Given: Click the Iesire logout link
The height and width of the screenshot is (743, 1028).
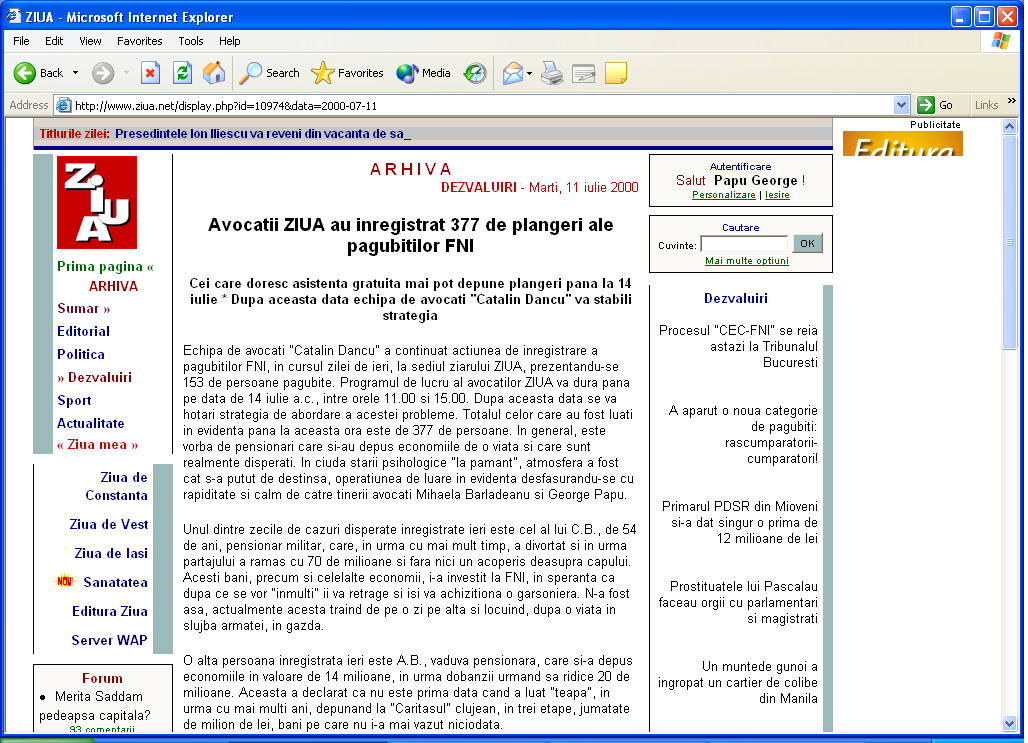Looking at the screenshot, I should click(x=777, y=195).
